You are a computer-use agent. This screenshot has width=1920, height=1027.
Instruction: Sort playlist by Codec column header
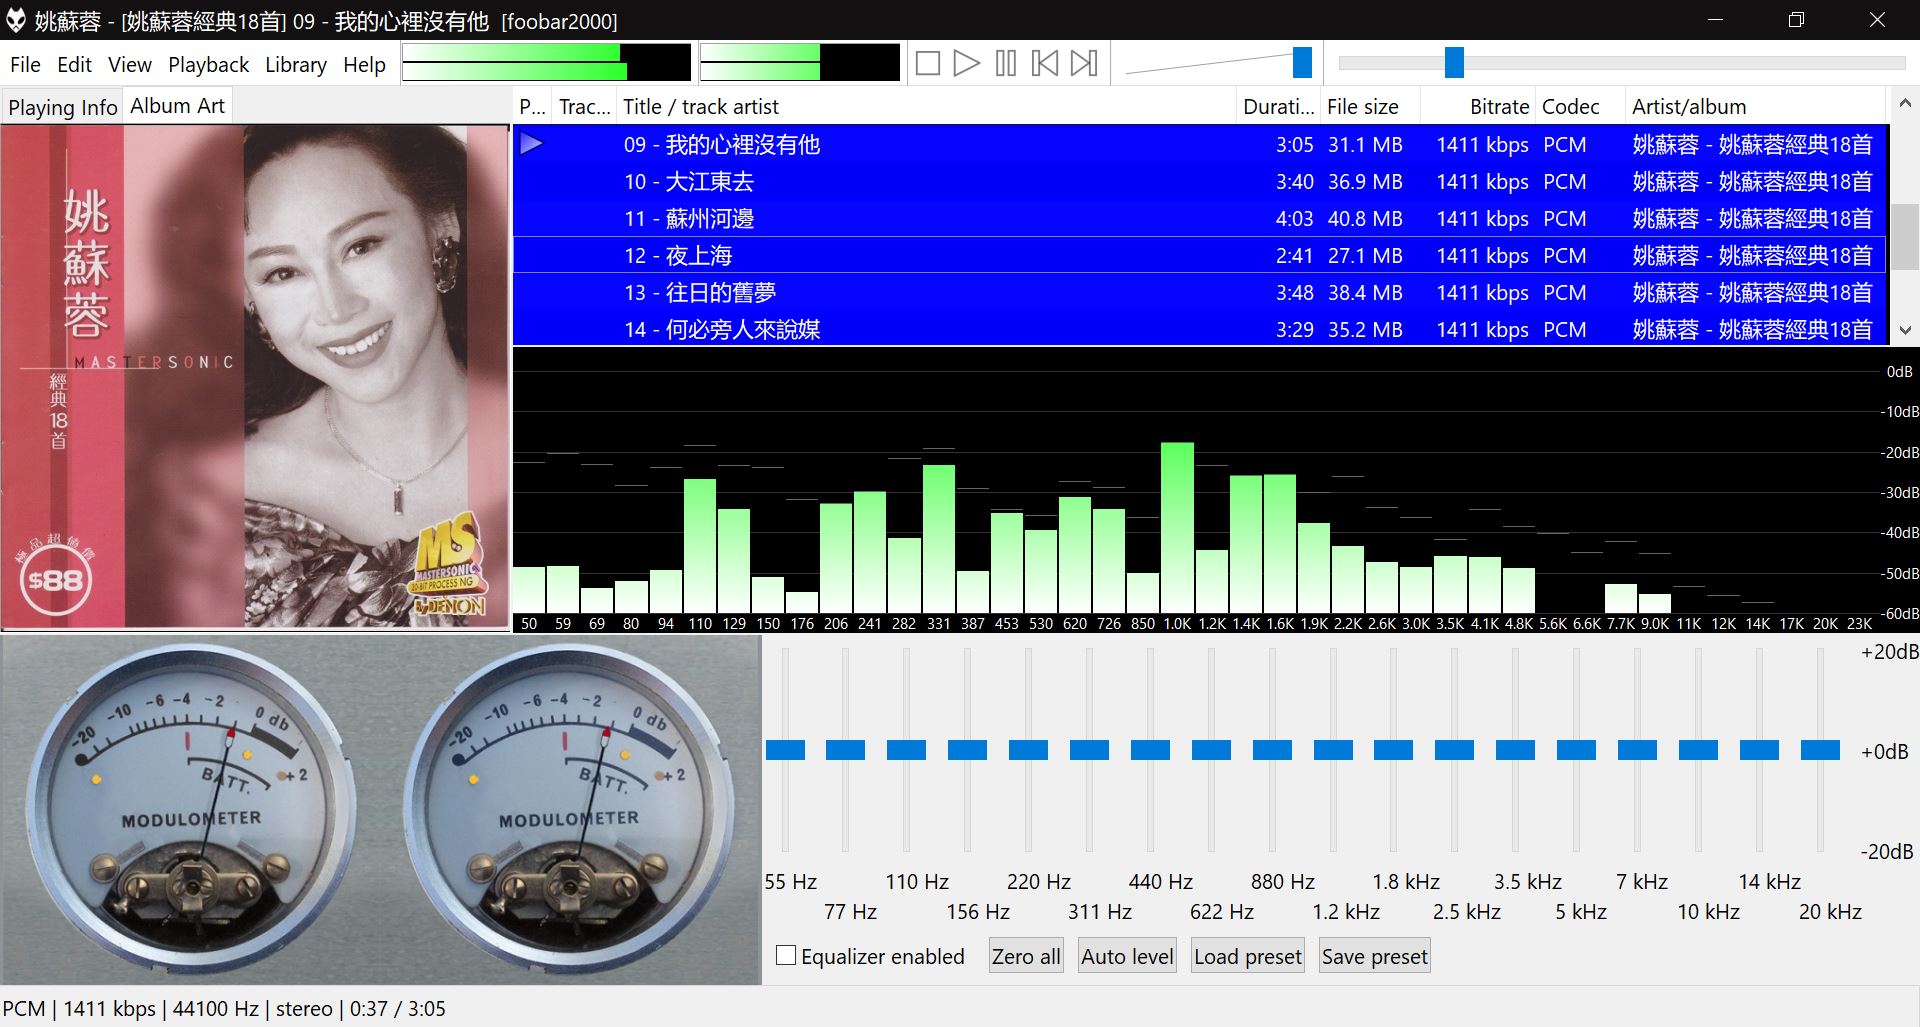click(1580, 107)
